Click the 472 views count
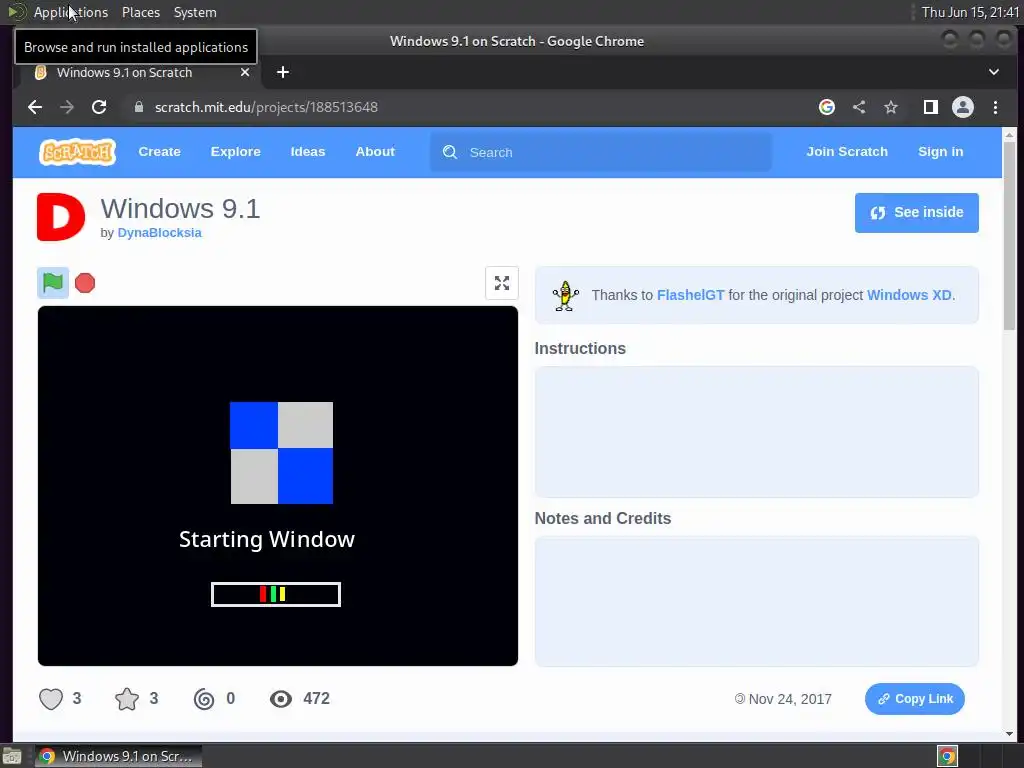 (316, 698)
